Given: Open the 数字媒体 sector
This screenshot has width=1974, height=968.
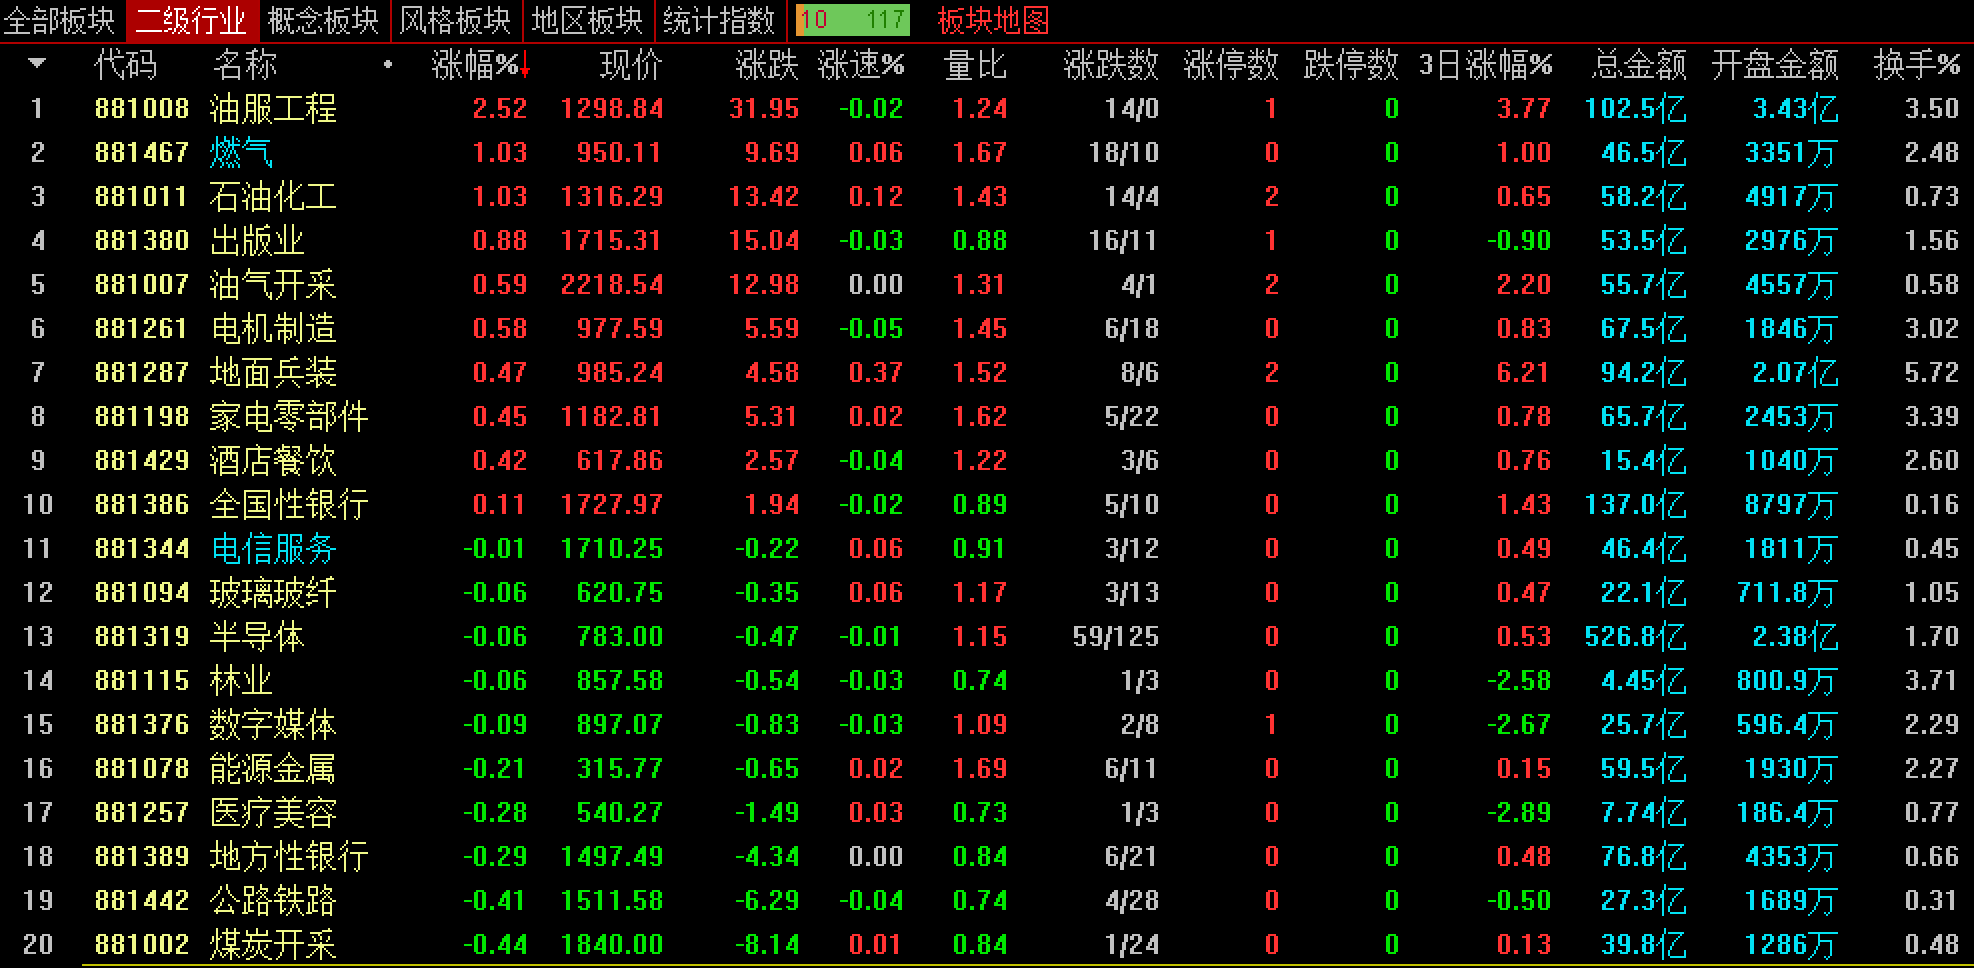Looking at the screenshot, I should [273, 724].
